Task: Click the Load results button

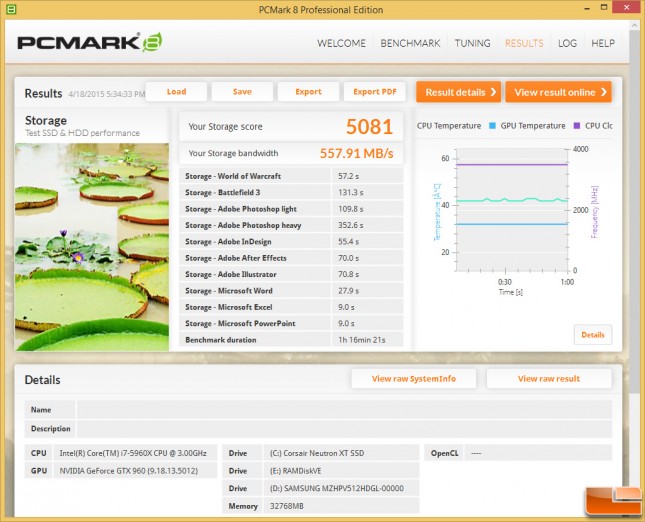Action: tap(176, 92)
